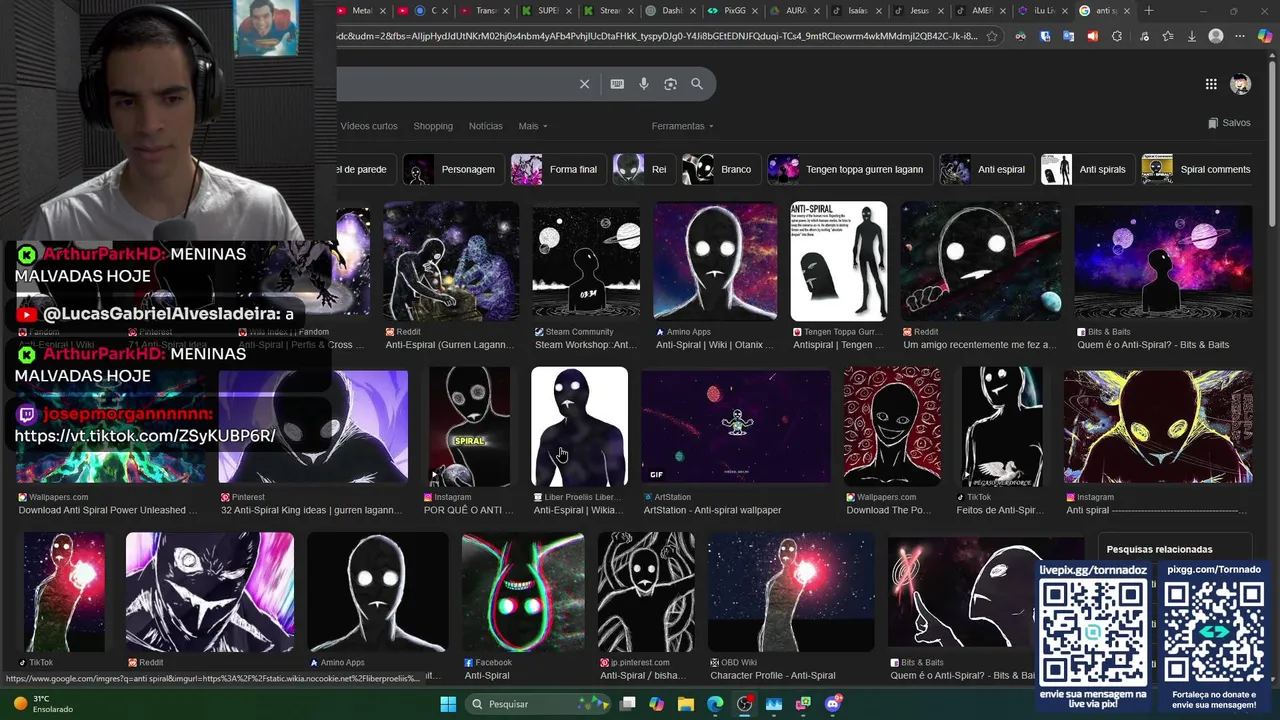Open Steam Community Anti-Spiral image

pos(586,261)
